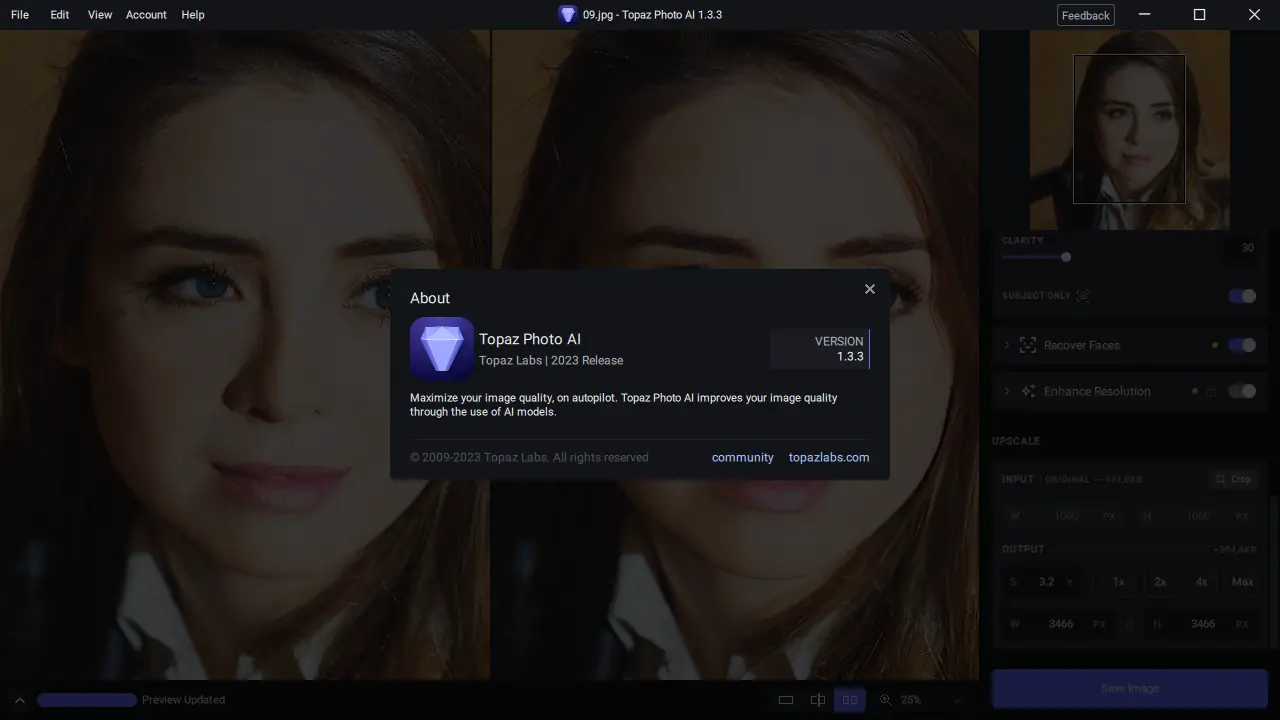Visit the topazlabs.com link
The height and width of the screenshot is (720, 1280).
pyautogui.click(x=828, y=457)
